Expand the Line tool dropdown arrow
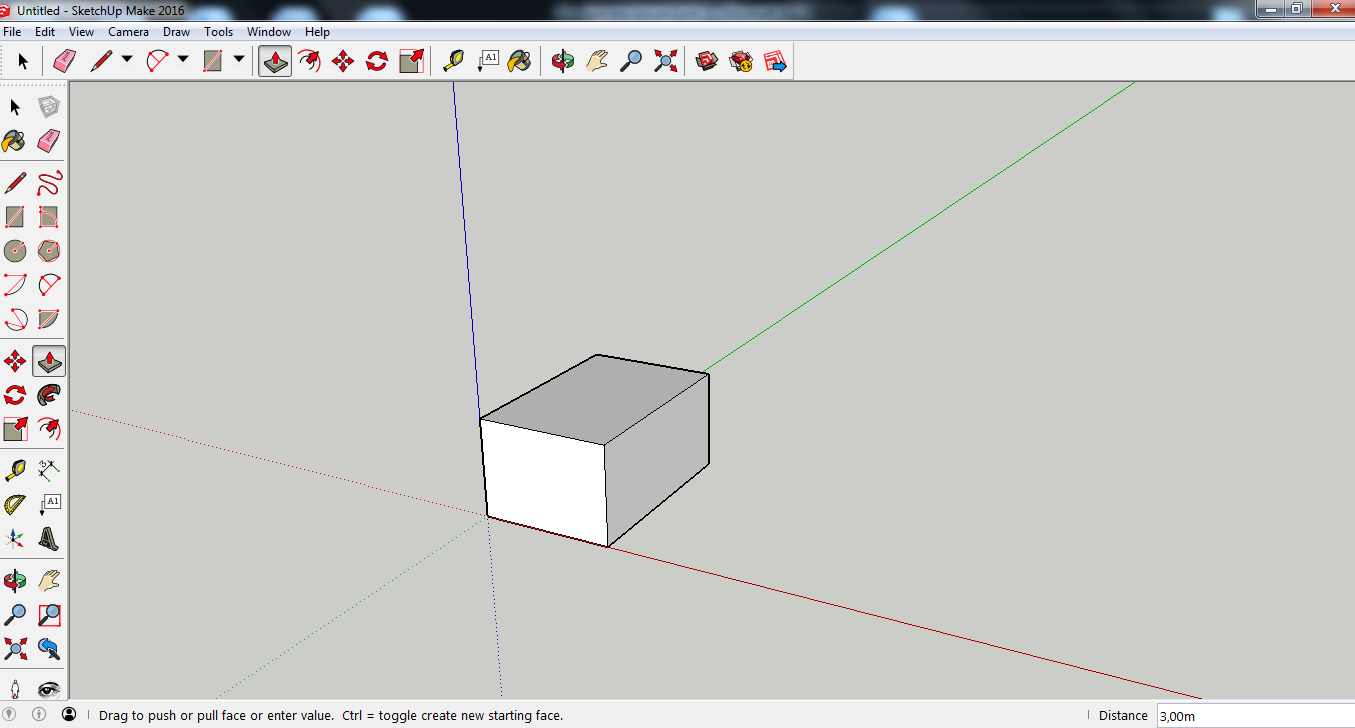 pyautogui.click(x=127, y=60)
